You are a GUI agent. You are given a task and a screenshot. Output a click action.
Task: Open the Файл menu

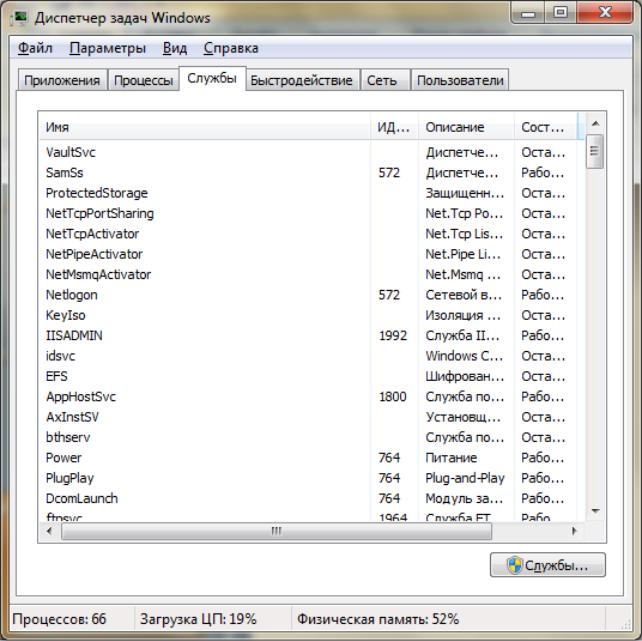pos(35,48)
